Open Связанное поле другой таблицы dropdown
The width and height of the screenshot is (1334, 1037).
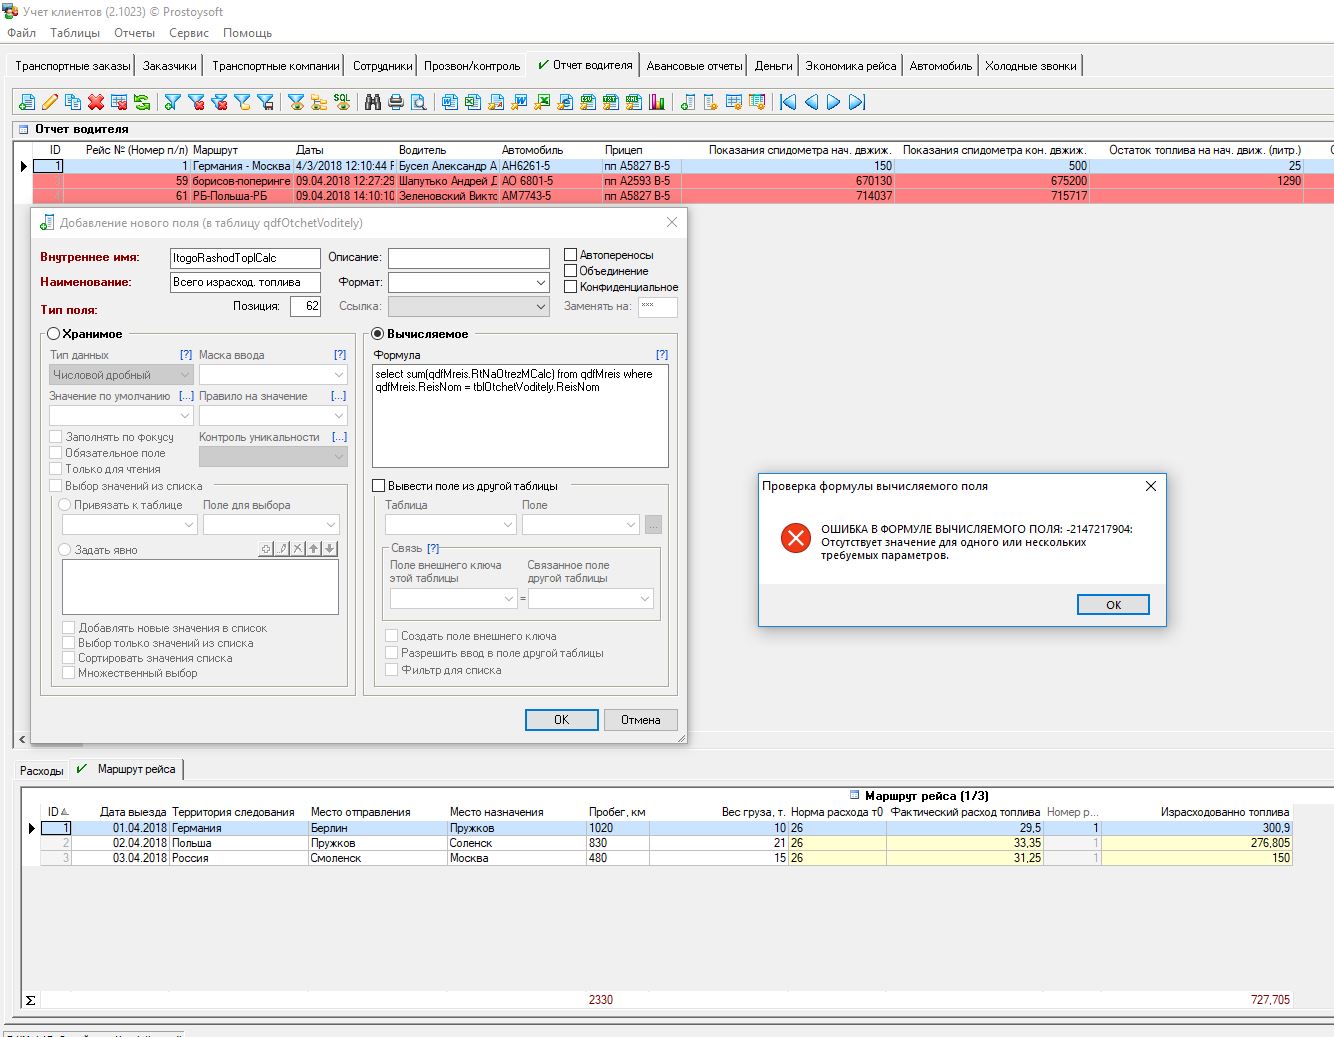coord(645,599)
